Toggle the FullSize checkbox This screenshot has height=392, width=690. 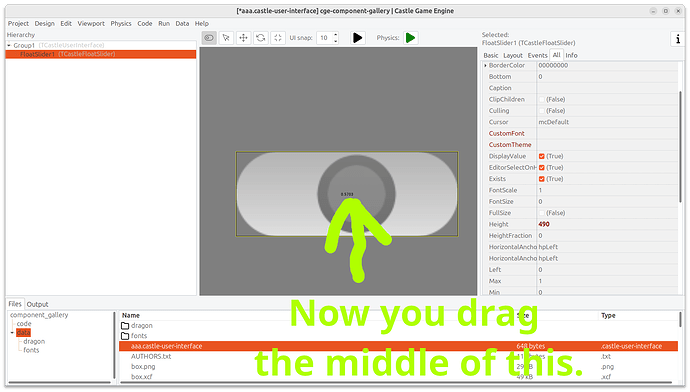click(x=542, y=213)
